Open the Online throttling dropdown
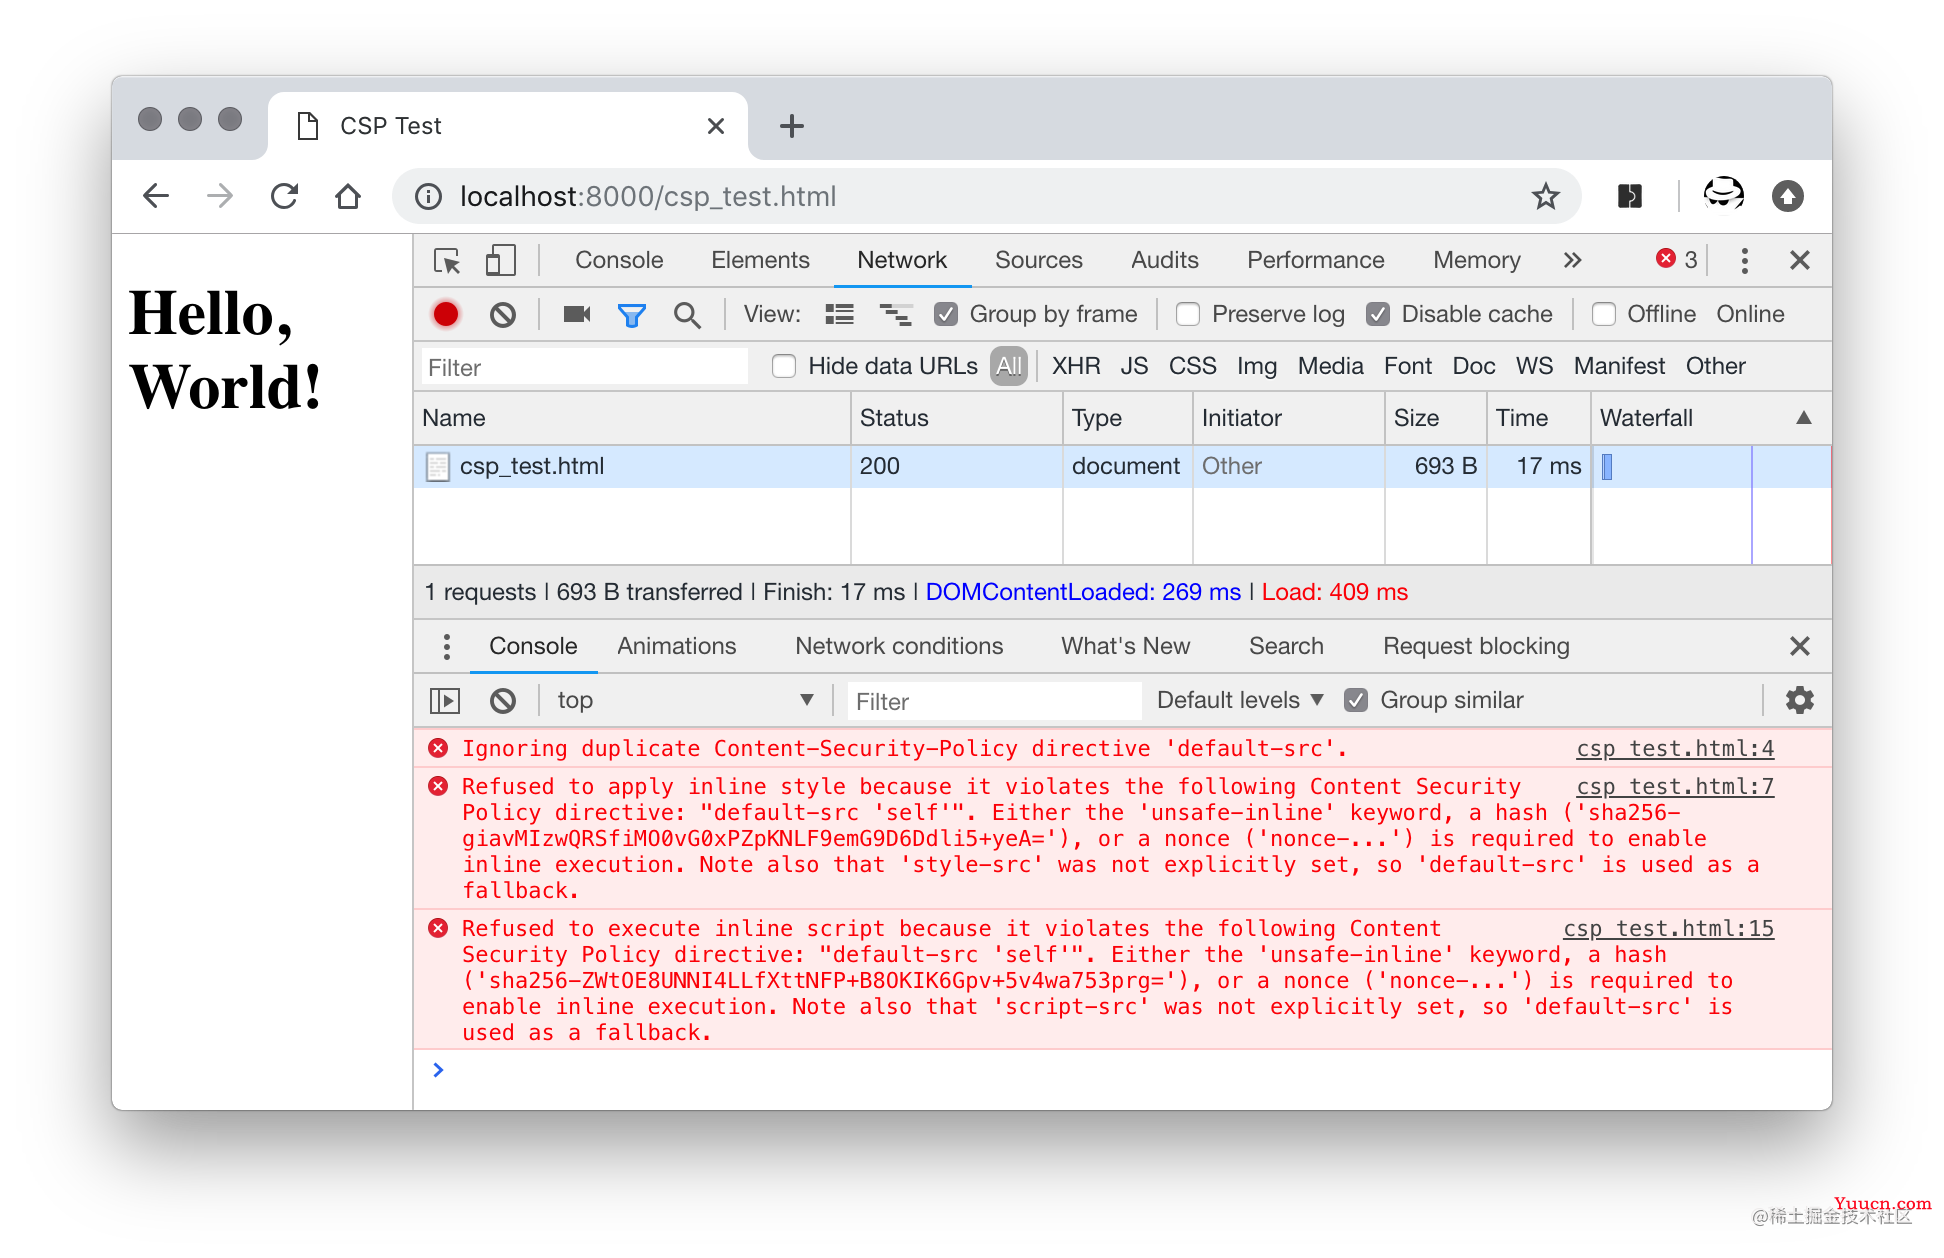The width and height of the screenshot is (1944, 1258). tap(1750, 314)
